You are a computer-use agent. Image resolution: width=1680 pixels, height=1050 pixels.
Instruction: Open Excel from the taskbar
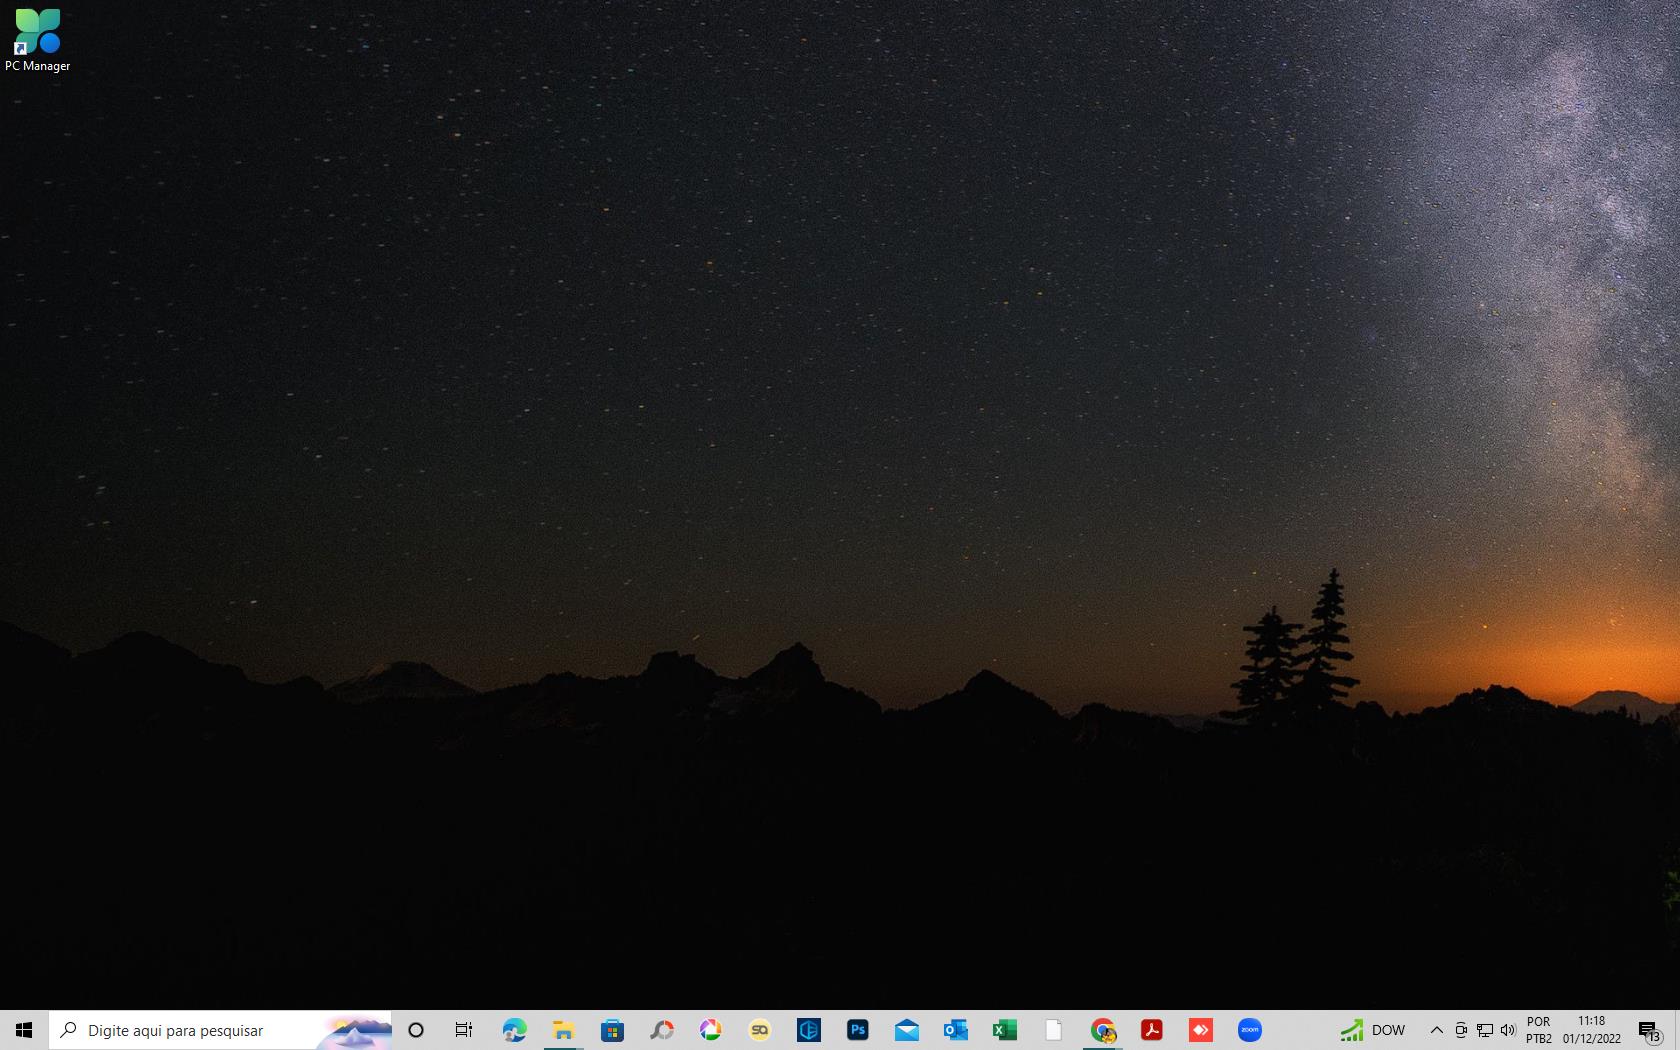1004,1030
